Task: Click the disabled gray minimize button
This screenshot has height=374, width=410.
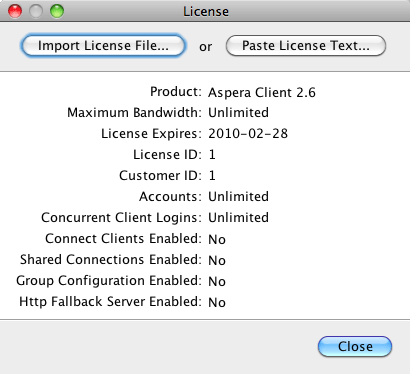Action: 36,11
